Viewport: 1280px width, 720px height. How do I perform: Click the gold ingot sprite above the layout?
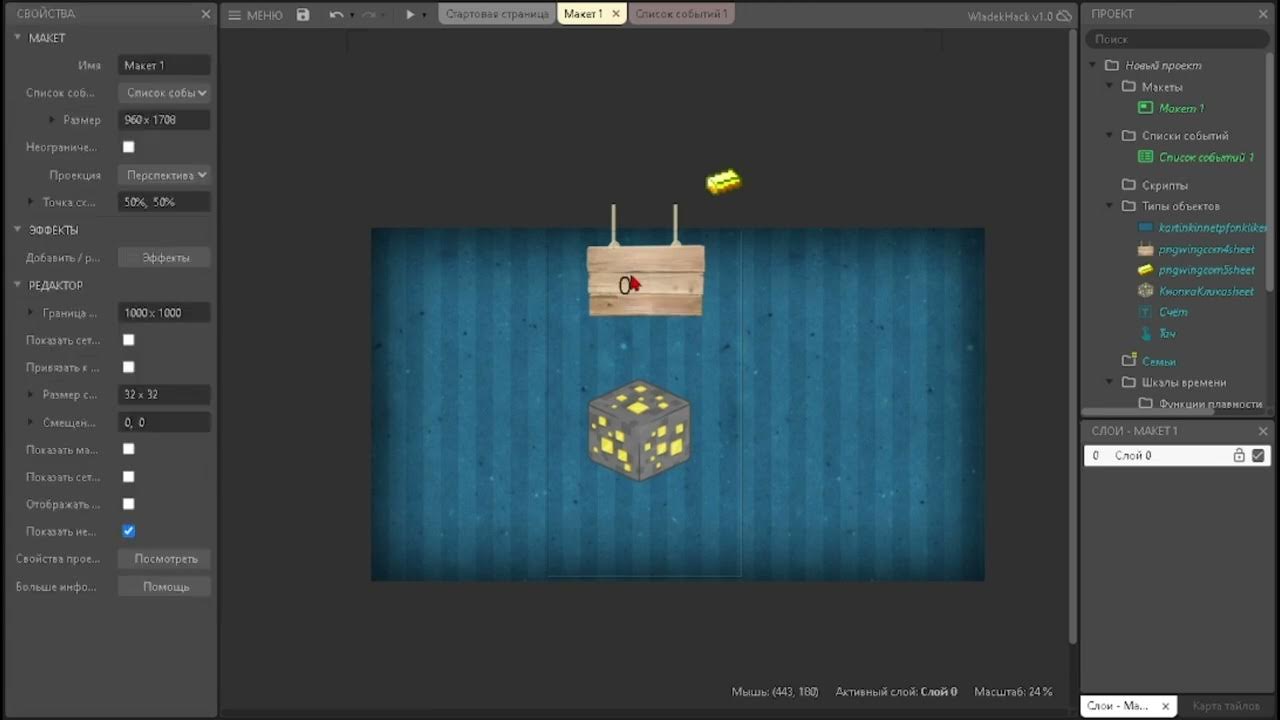724,182
